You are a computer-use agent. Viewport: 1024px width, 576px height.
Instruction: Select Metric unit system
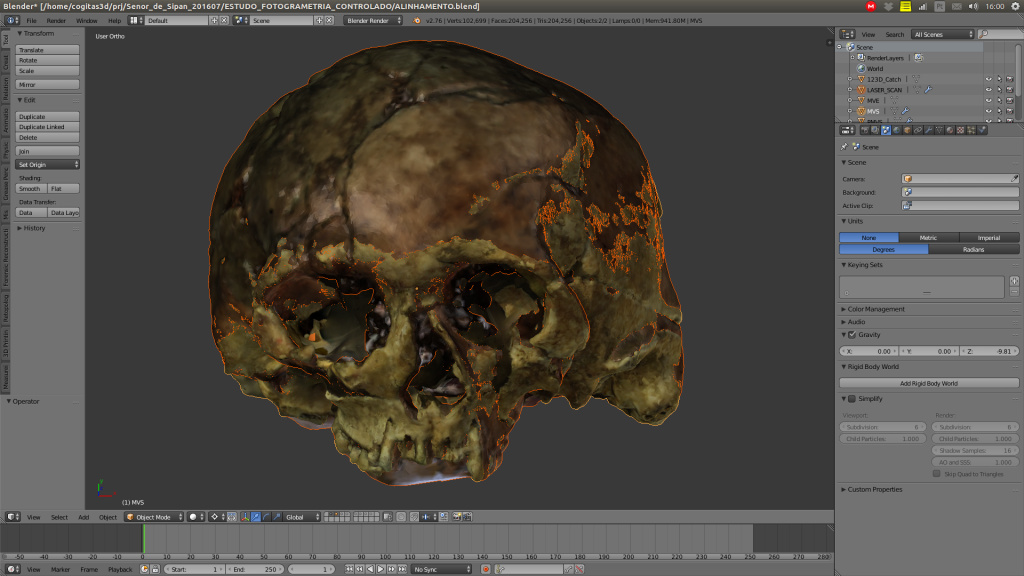point(929,238)
